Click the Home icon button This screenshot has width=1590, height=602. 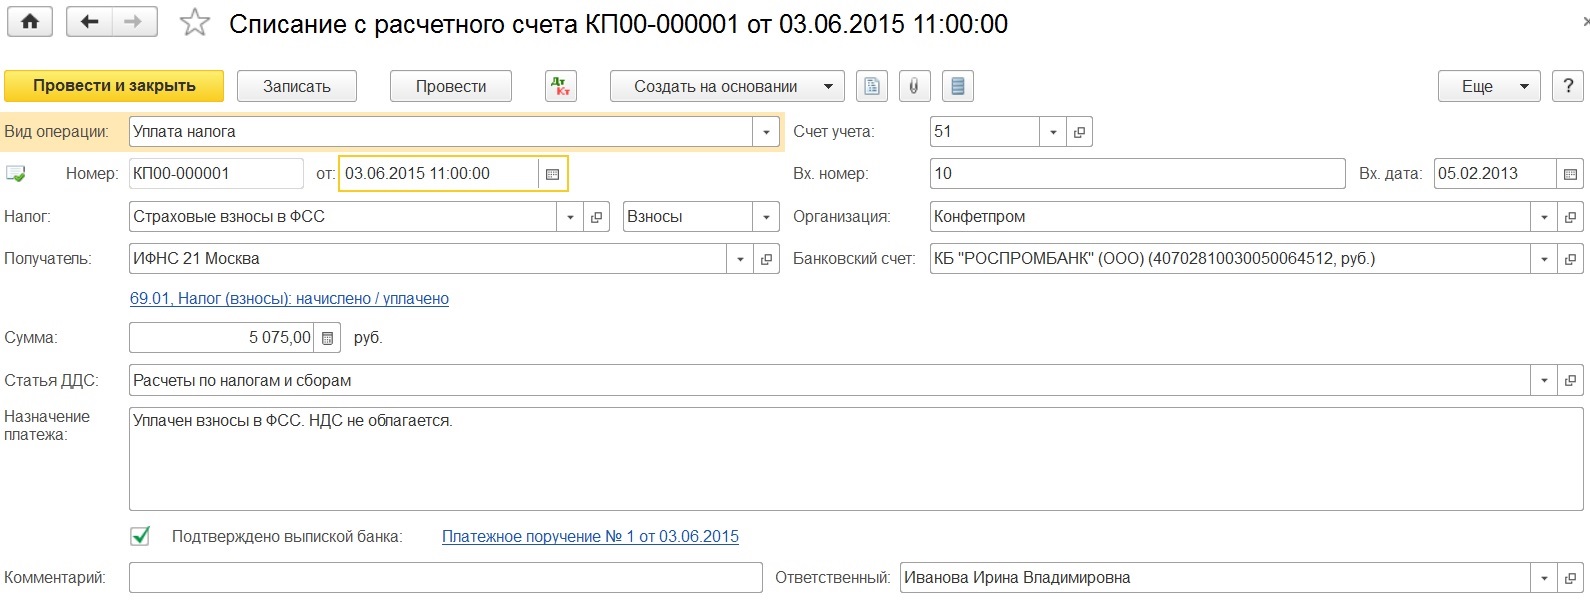coord(30,22)
